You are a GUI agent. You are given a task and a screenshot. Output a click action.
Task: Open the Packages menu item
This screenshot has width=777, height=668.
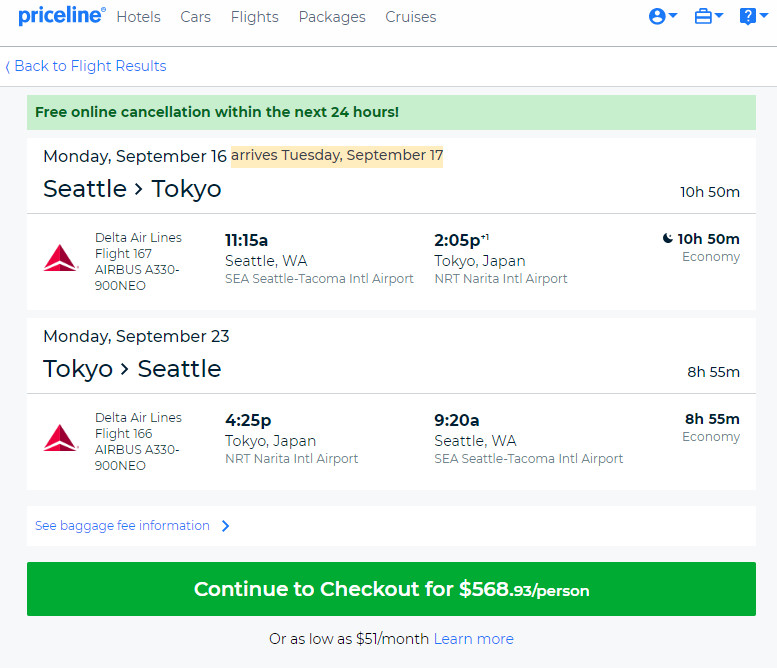(332, 17)
